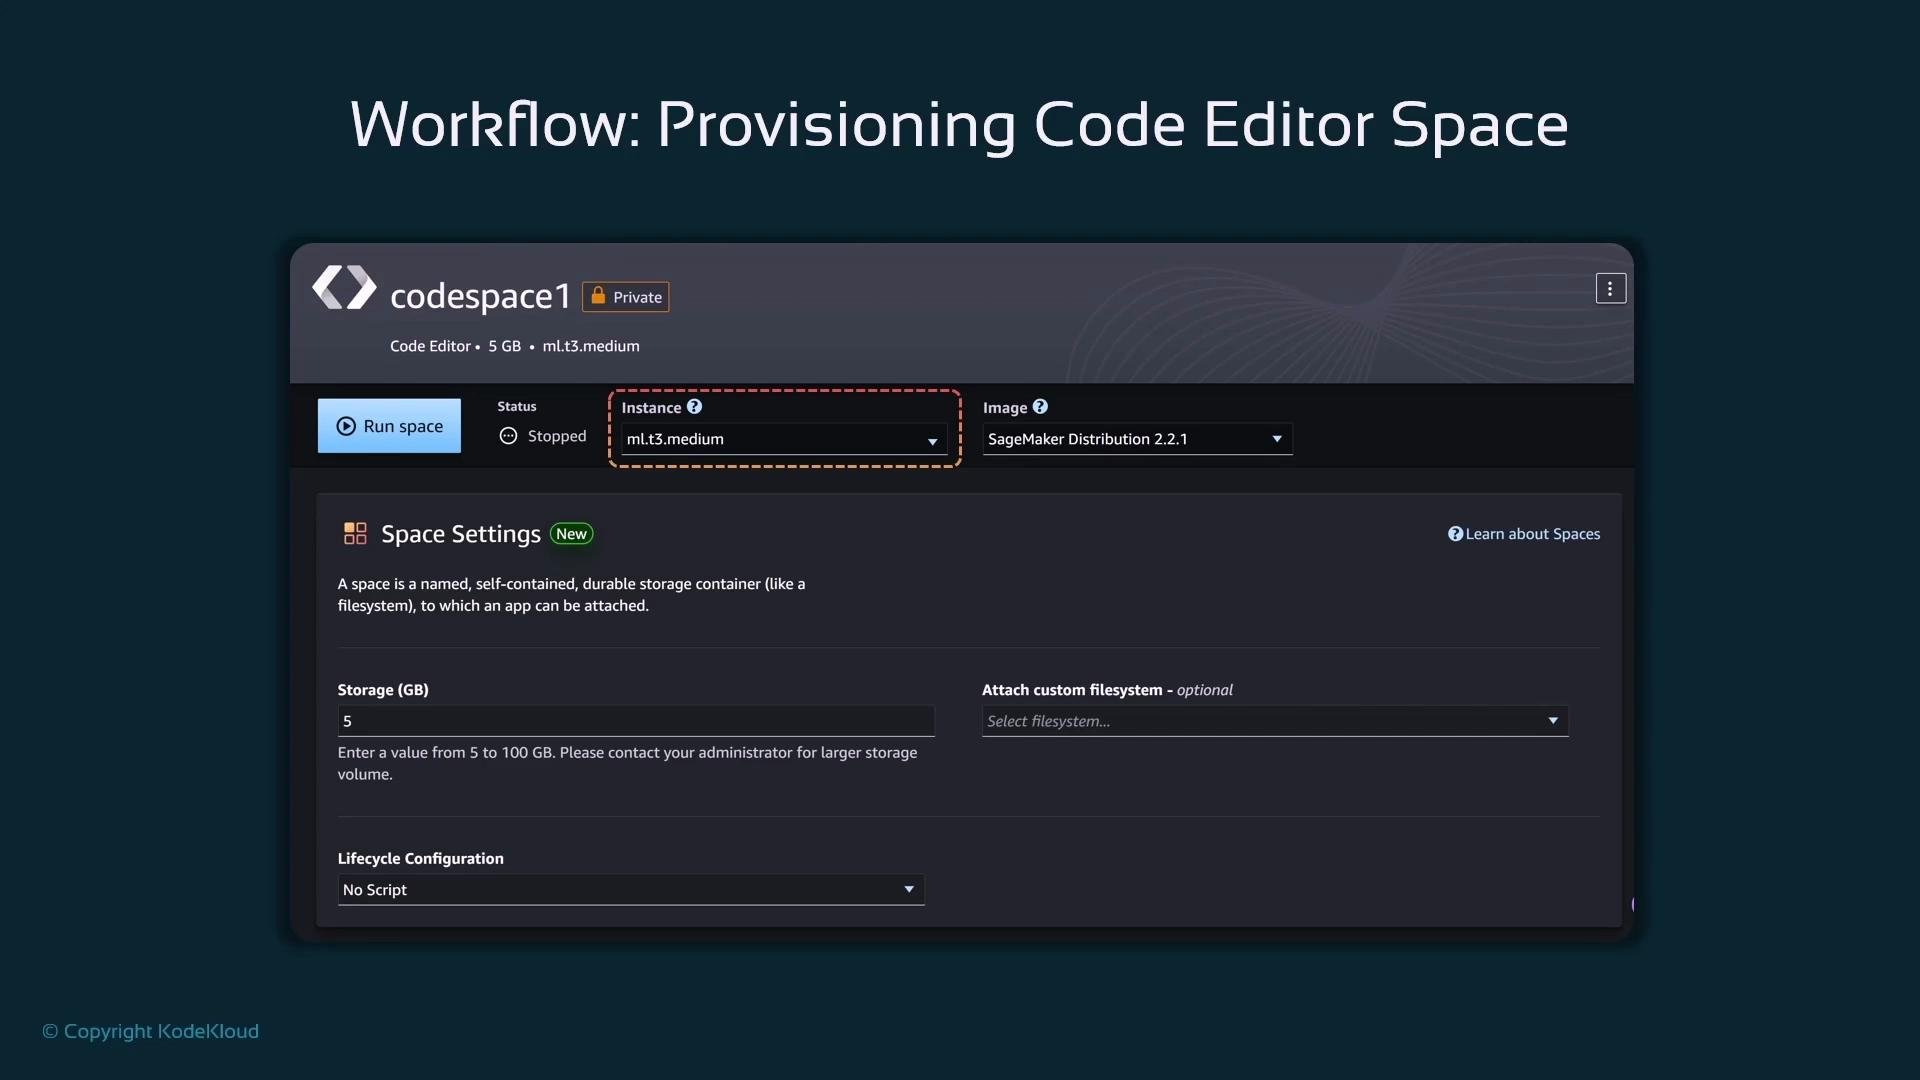Click the storage range hint text
The width and height of the screenshot is (1920, 1080).
pyautogui.click(x=627, y=763)
